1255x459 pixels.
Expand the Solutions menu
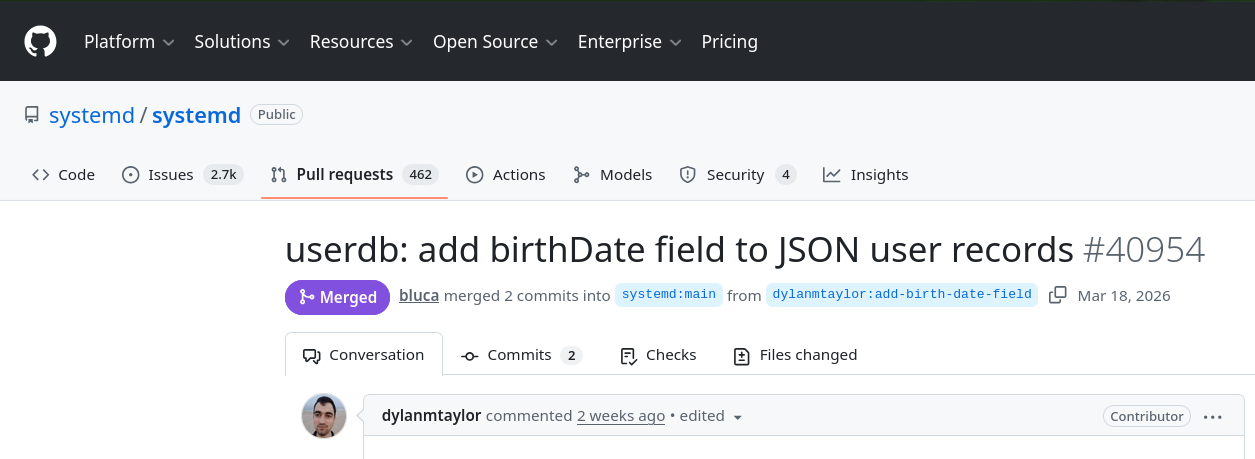pos(242,42)
